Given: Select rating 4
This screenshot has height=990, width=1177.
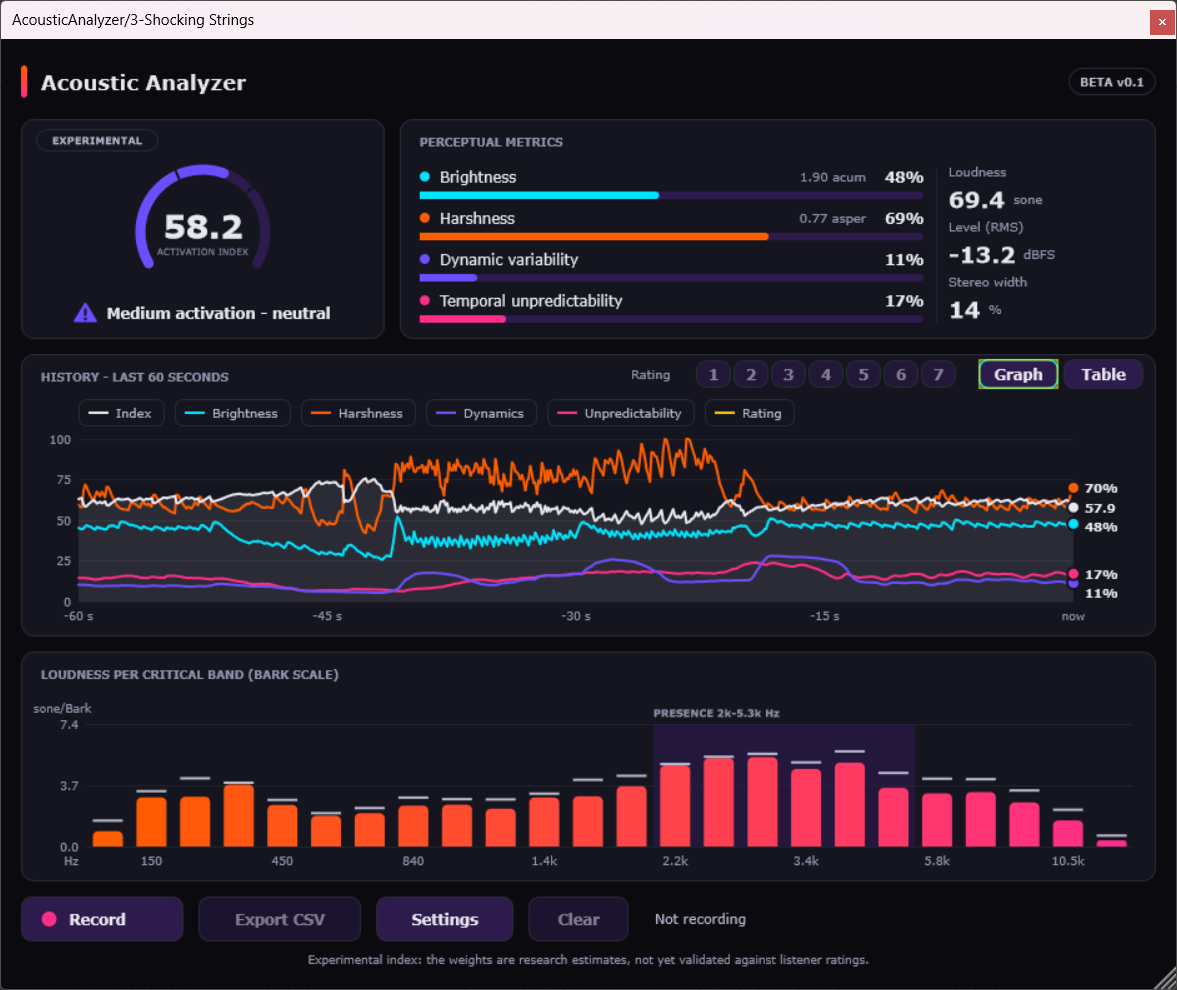Looking at the screenshot, I should coord(826,375).
